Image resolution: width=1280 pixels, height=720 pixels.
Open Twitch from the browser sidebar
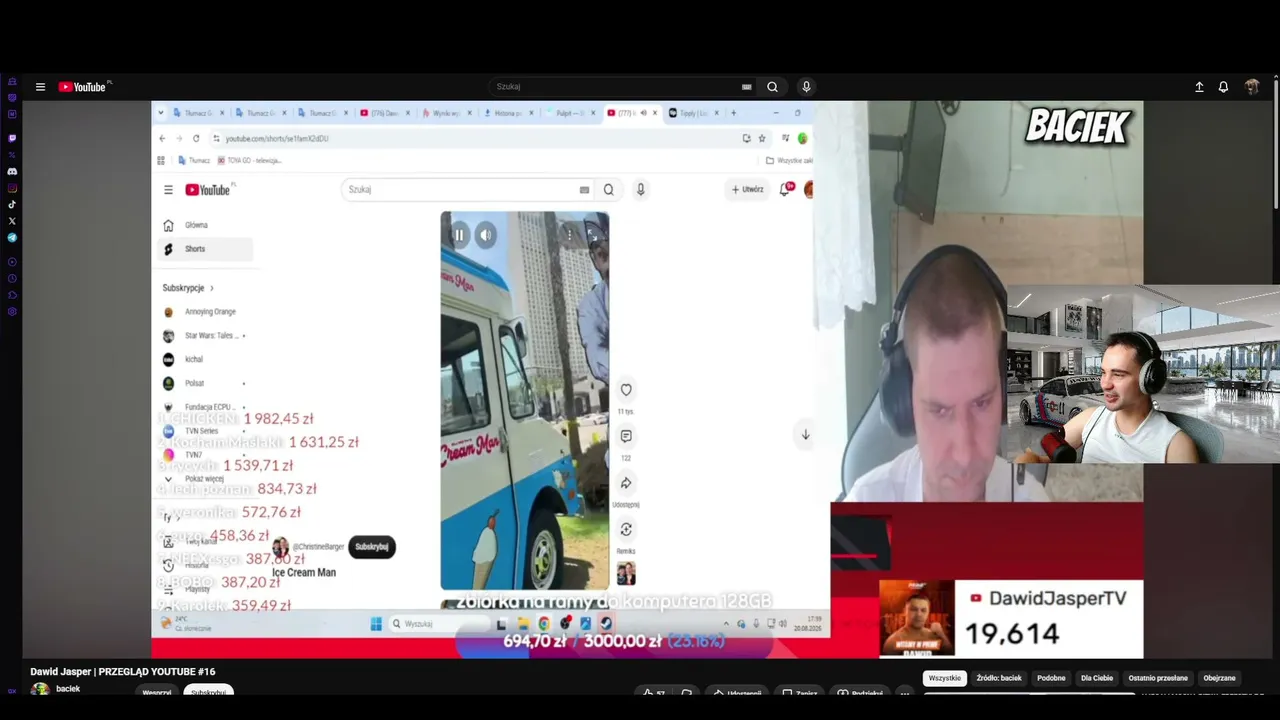[x=12, y=138]
